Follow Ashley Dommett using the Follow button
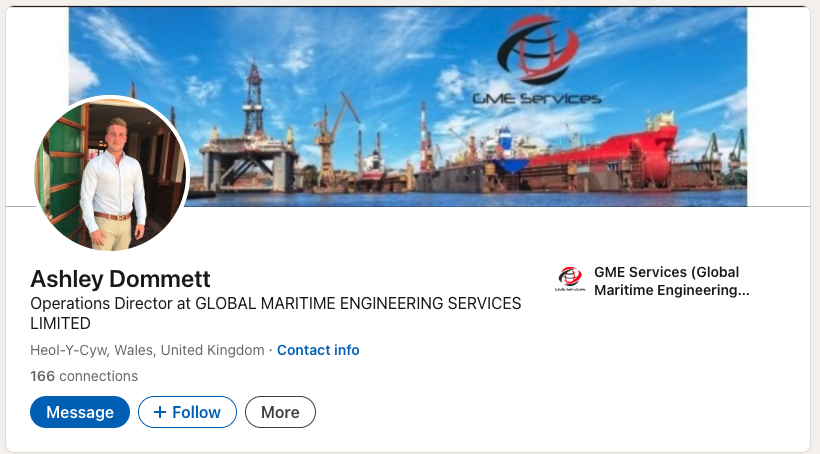Image resolution: width=820 pixels, height=454 pixels. coord(187,412)
